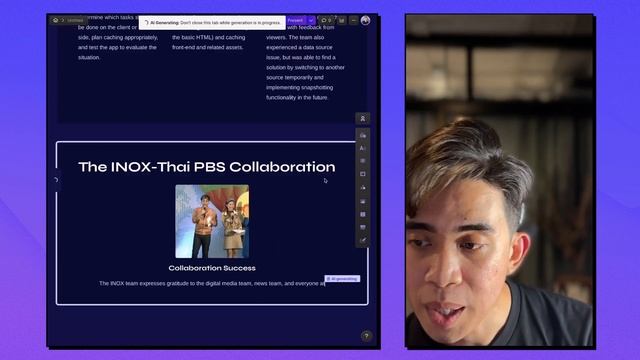640x360 pixels.
Task: Expand the Present dropdown arrow
Action: pos(311,20)
